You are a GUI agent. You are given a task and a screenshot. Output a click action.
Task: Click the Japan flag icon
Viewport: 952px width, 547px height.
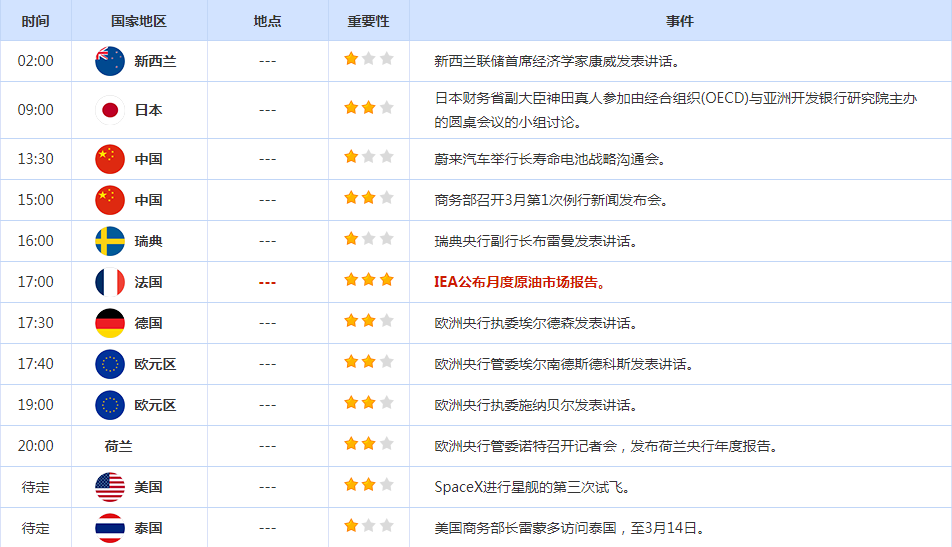[110, 110]
